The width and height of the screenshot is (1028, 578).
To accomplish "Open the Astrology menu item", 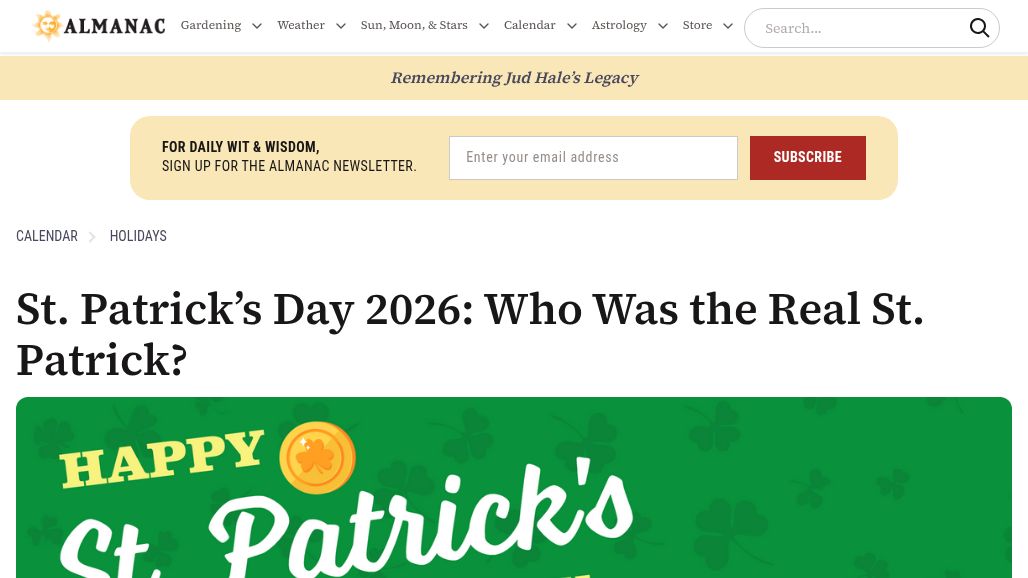I will pyautogui.click(x=619, y=26).
